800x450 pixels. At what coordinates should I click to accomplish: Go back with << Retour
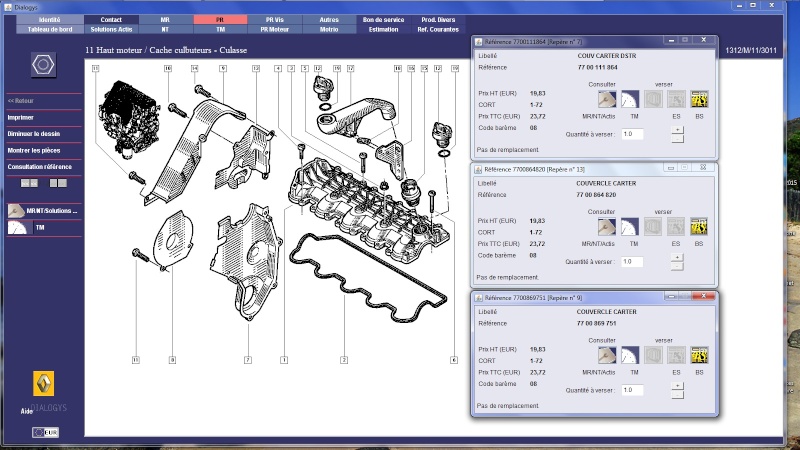click(20, 101)
